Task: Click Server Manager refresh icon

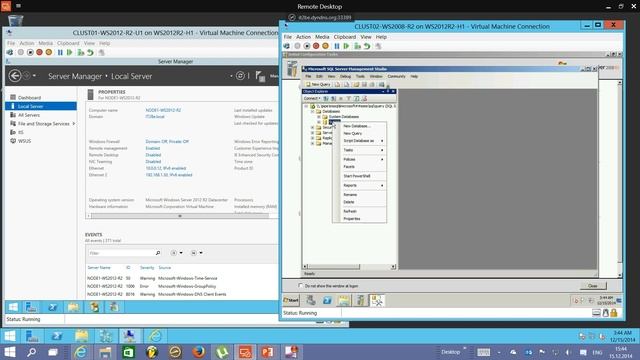Action: [240, 76]
